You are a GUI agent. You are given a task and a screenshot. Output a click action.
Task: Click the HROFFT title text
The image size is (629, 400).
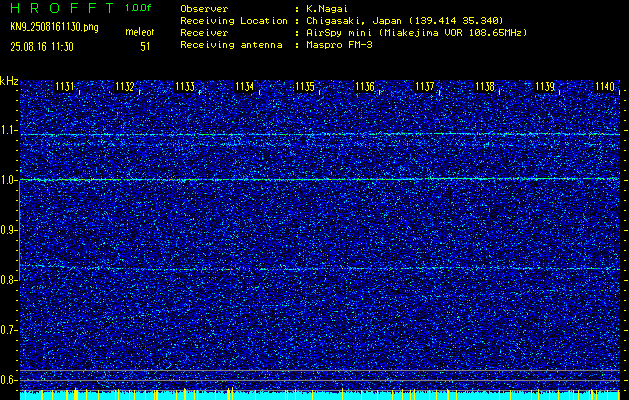point(62,8)
